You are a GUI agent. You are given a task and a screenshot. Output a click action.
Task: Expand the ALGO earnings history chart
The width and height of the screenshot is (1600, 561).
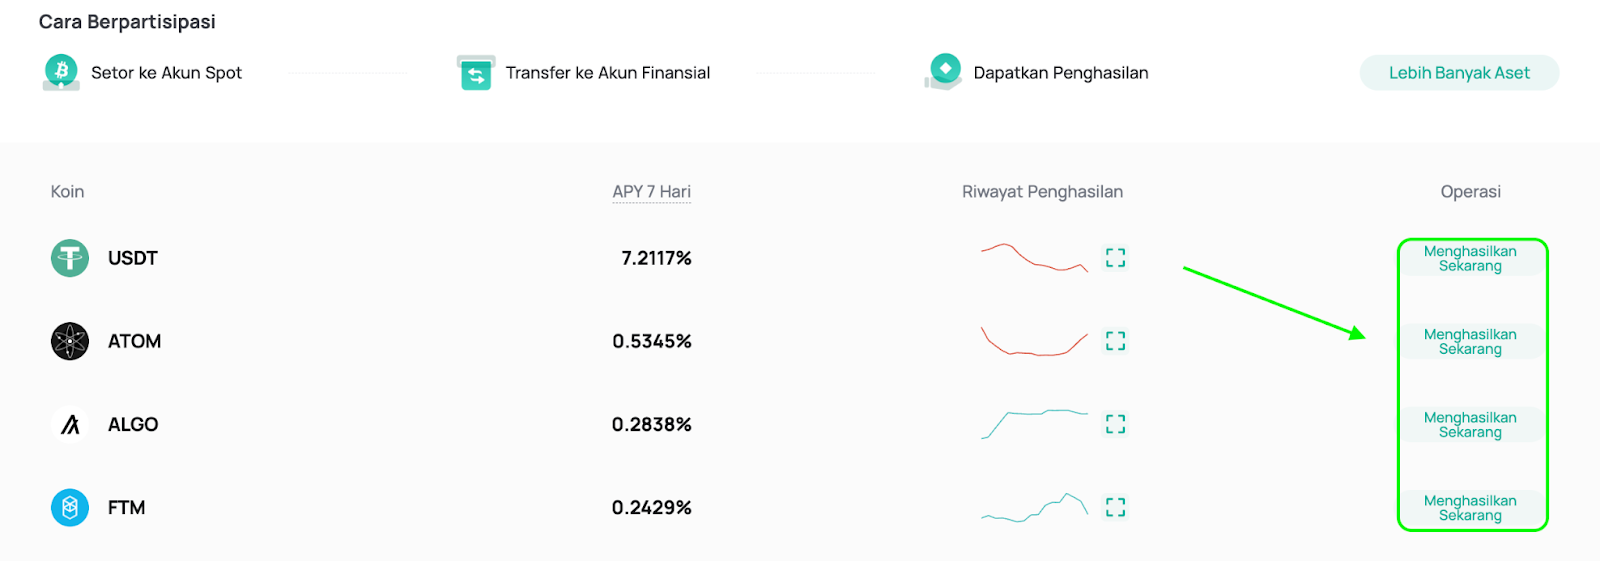point(1116,424)
